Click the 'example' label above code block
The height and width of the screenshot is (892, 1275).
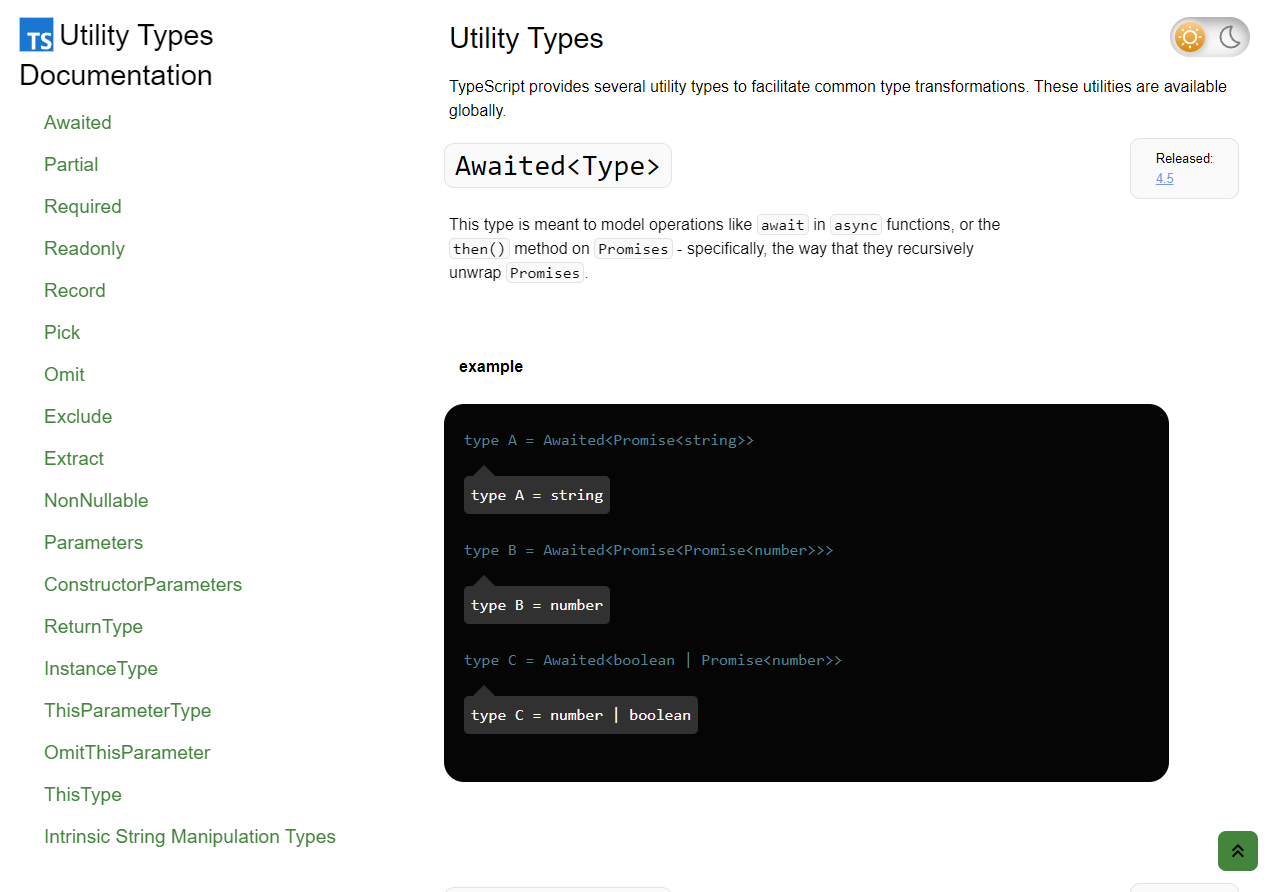[x=491, y=366]
